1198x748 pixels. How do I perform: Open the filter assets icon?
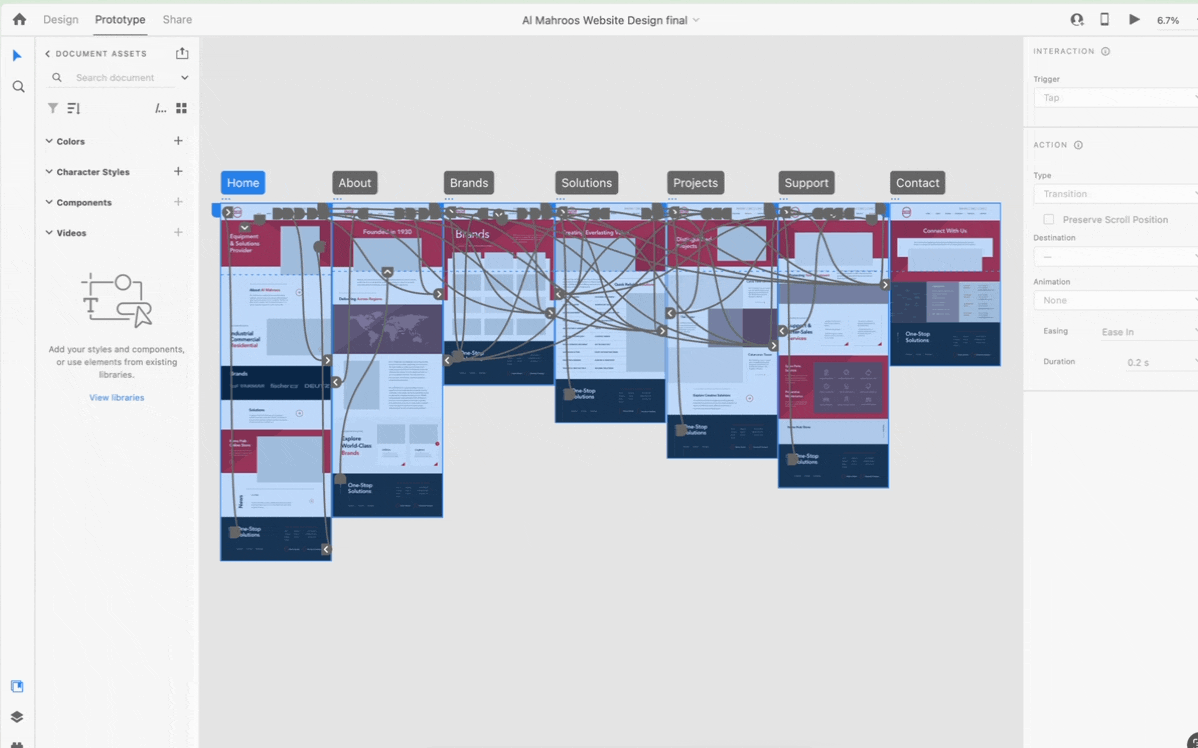(53, 108)
